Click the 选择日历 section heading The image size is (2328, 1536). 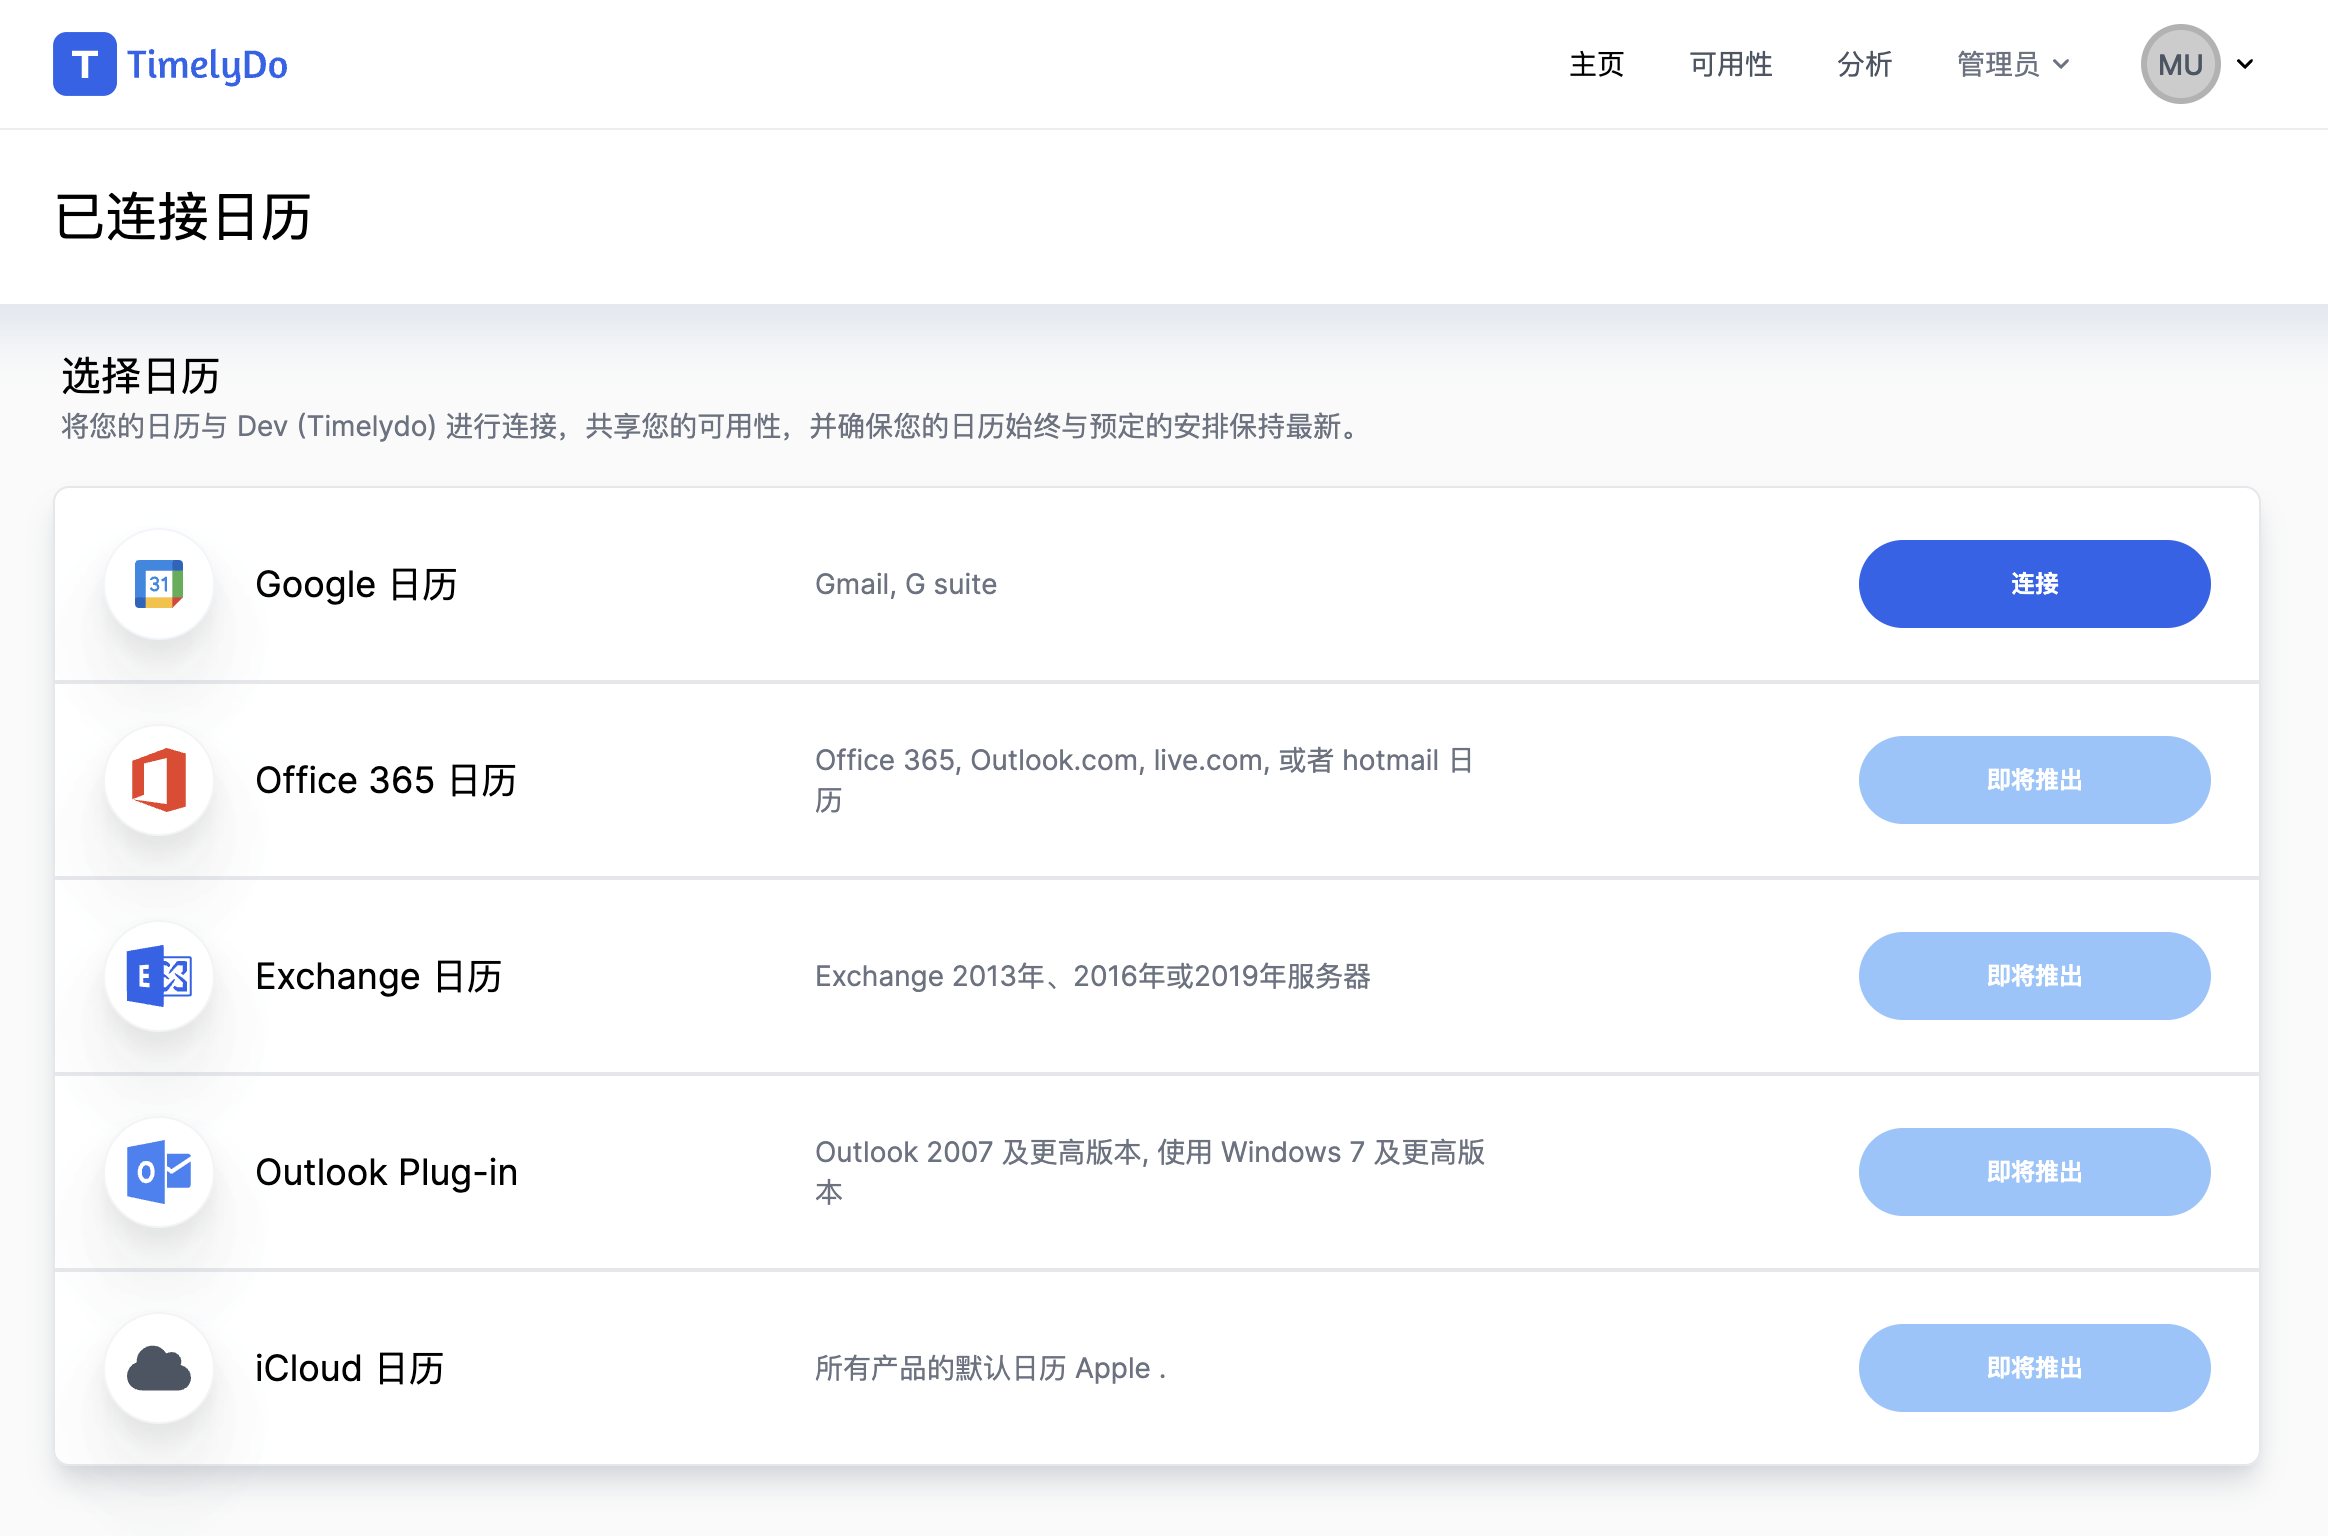140,376
